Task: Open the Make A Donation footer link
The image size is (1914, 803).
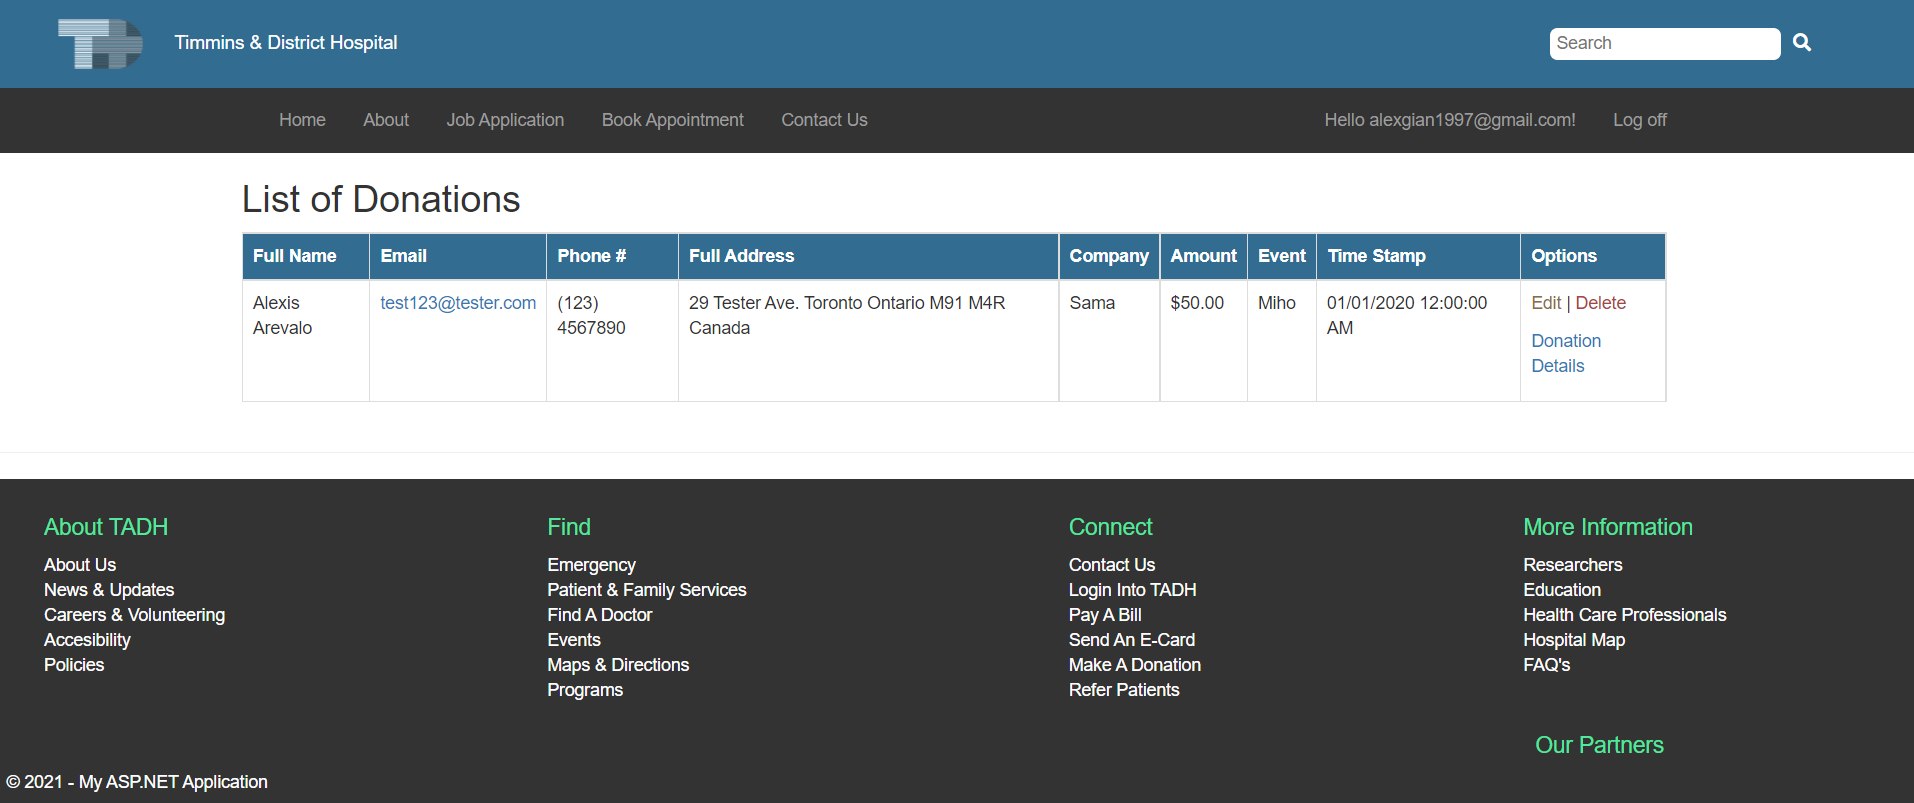Action: coord(1134,665)
